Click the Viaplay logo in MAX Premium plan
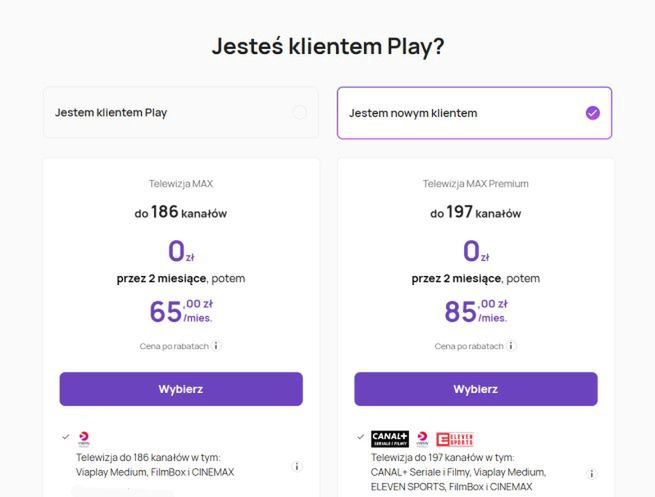The height and width of the screenshot is (497, 655). [x=422, y=438]
